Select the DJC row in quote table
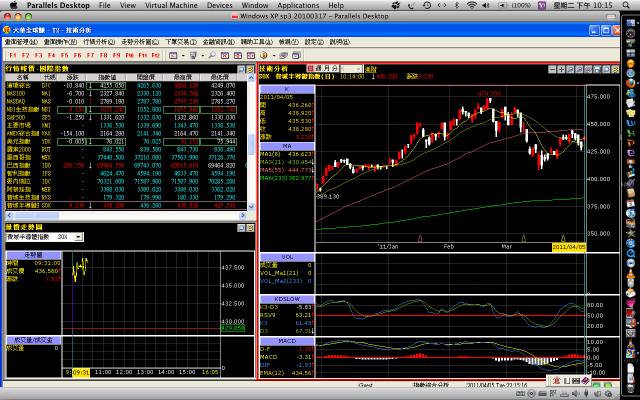The height and width of the screenshot is (400, 640). [x=126, y=86]
